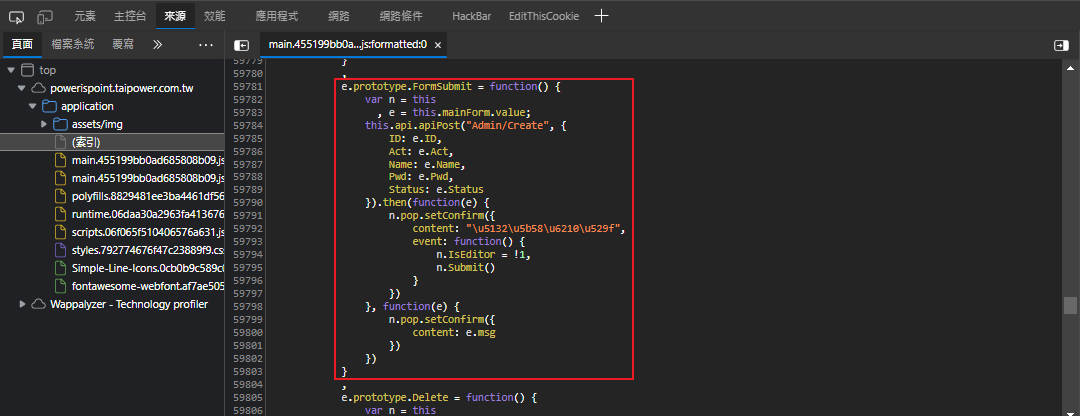Open the styles.792774676f47c23889f9 stylesheet
The image size is (1080, 416).
148,249
